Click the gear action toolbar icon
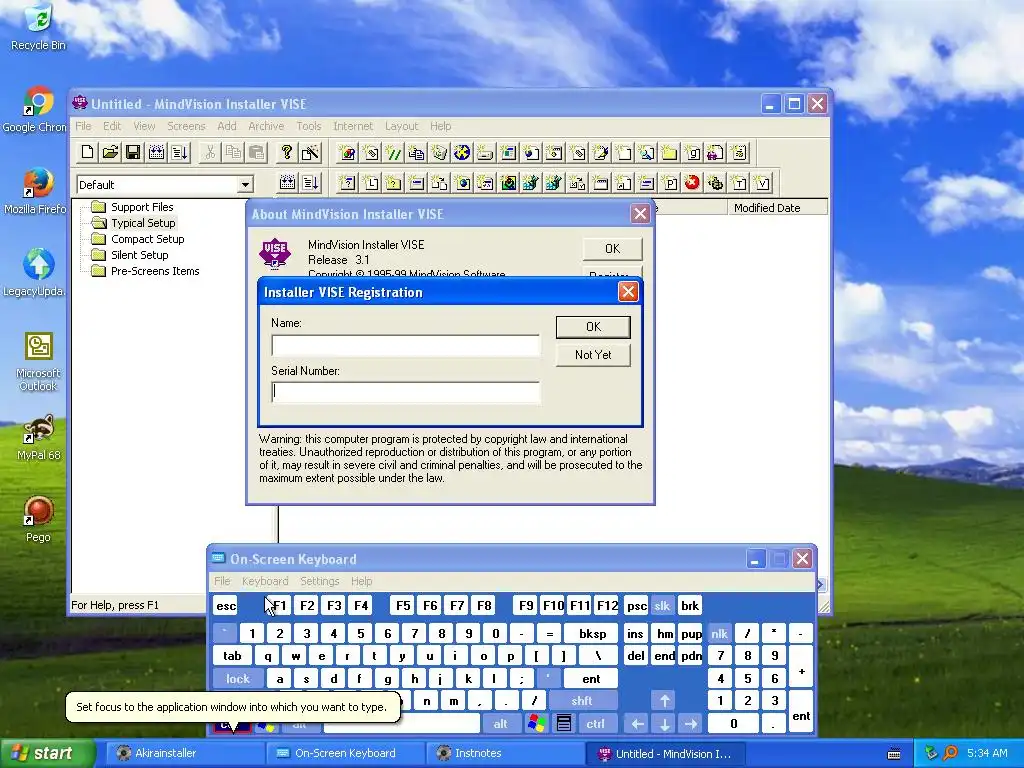 [x=716, y=183]
